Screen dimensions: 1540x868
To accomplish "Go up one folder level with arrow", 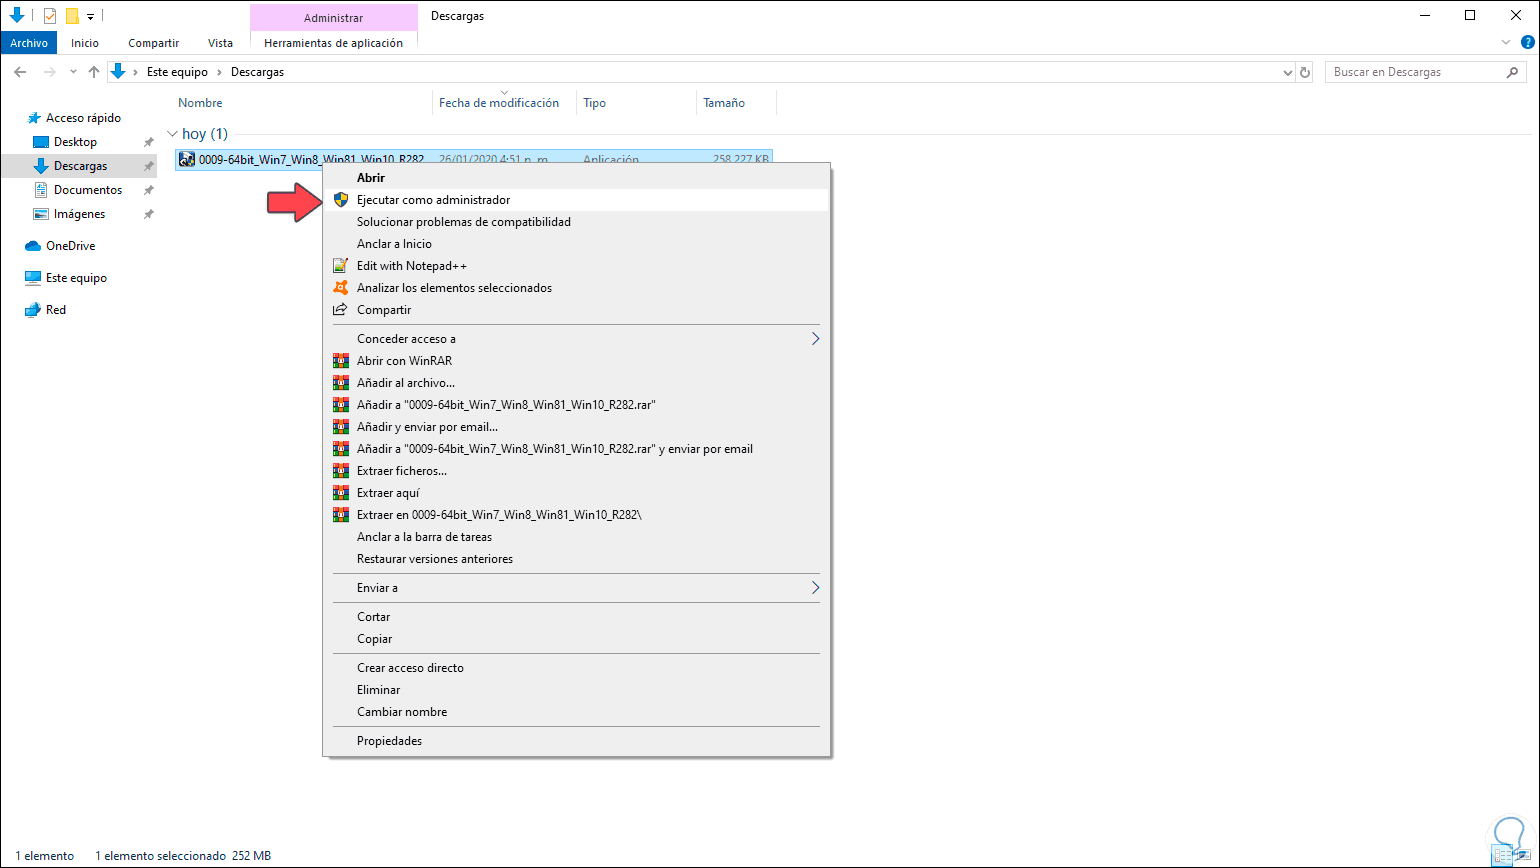I will [94, 72].
